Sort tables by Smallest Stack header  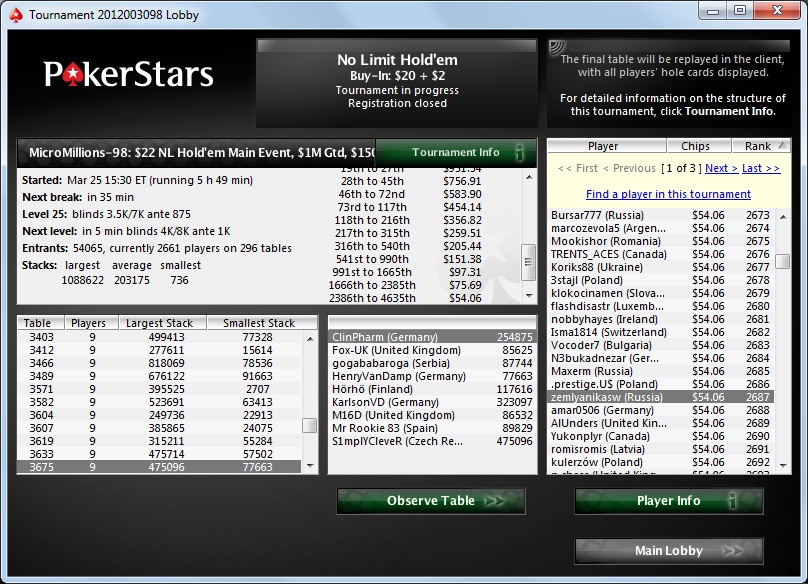point(262,323)
